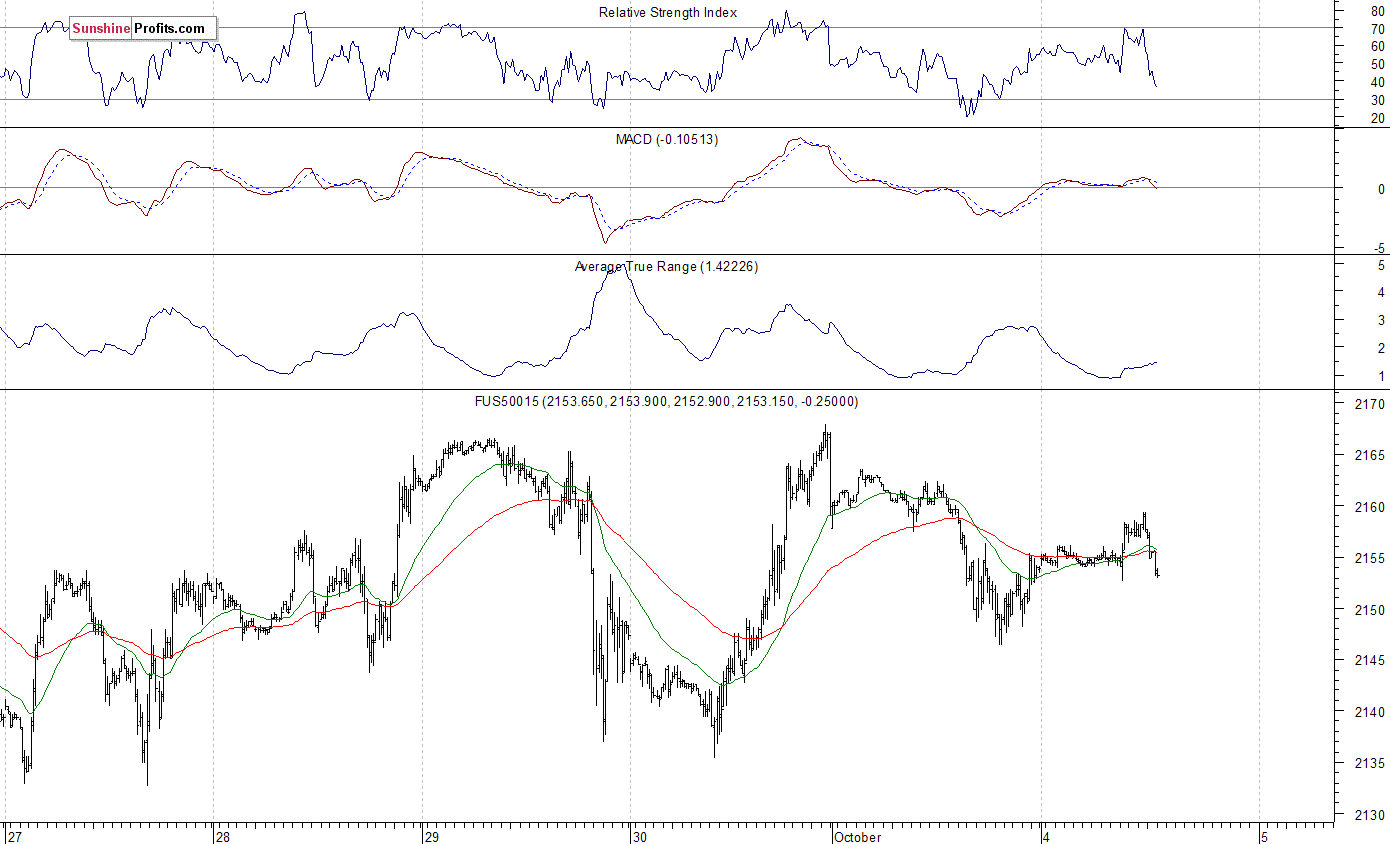Image resolution: width=1390 pixels, height=844 pixels.
Task: Click the 2155 price scale value
Action: [1370, 558]
